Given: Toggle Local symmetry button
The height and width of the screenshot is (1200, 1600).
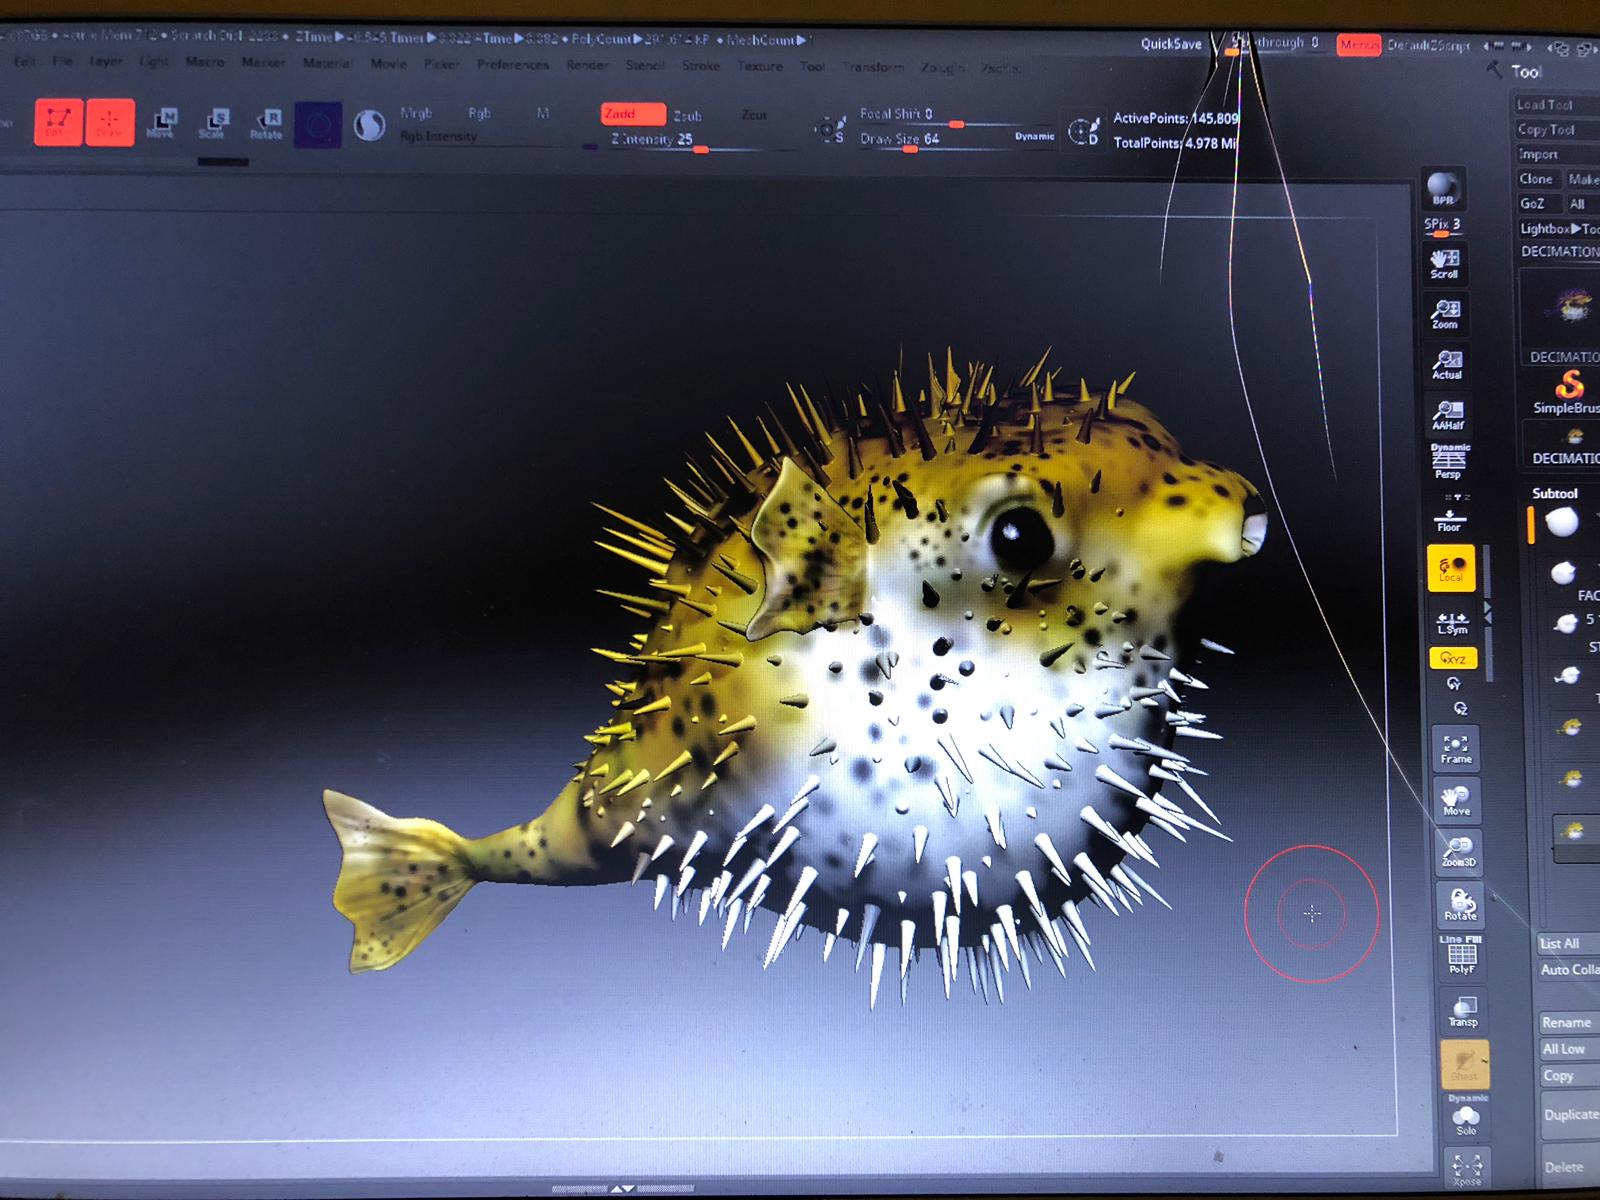Looking at the screenshot, I should [1451, 568].
